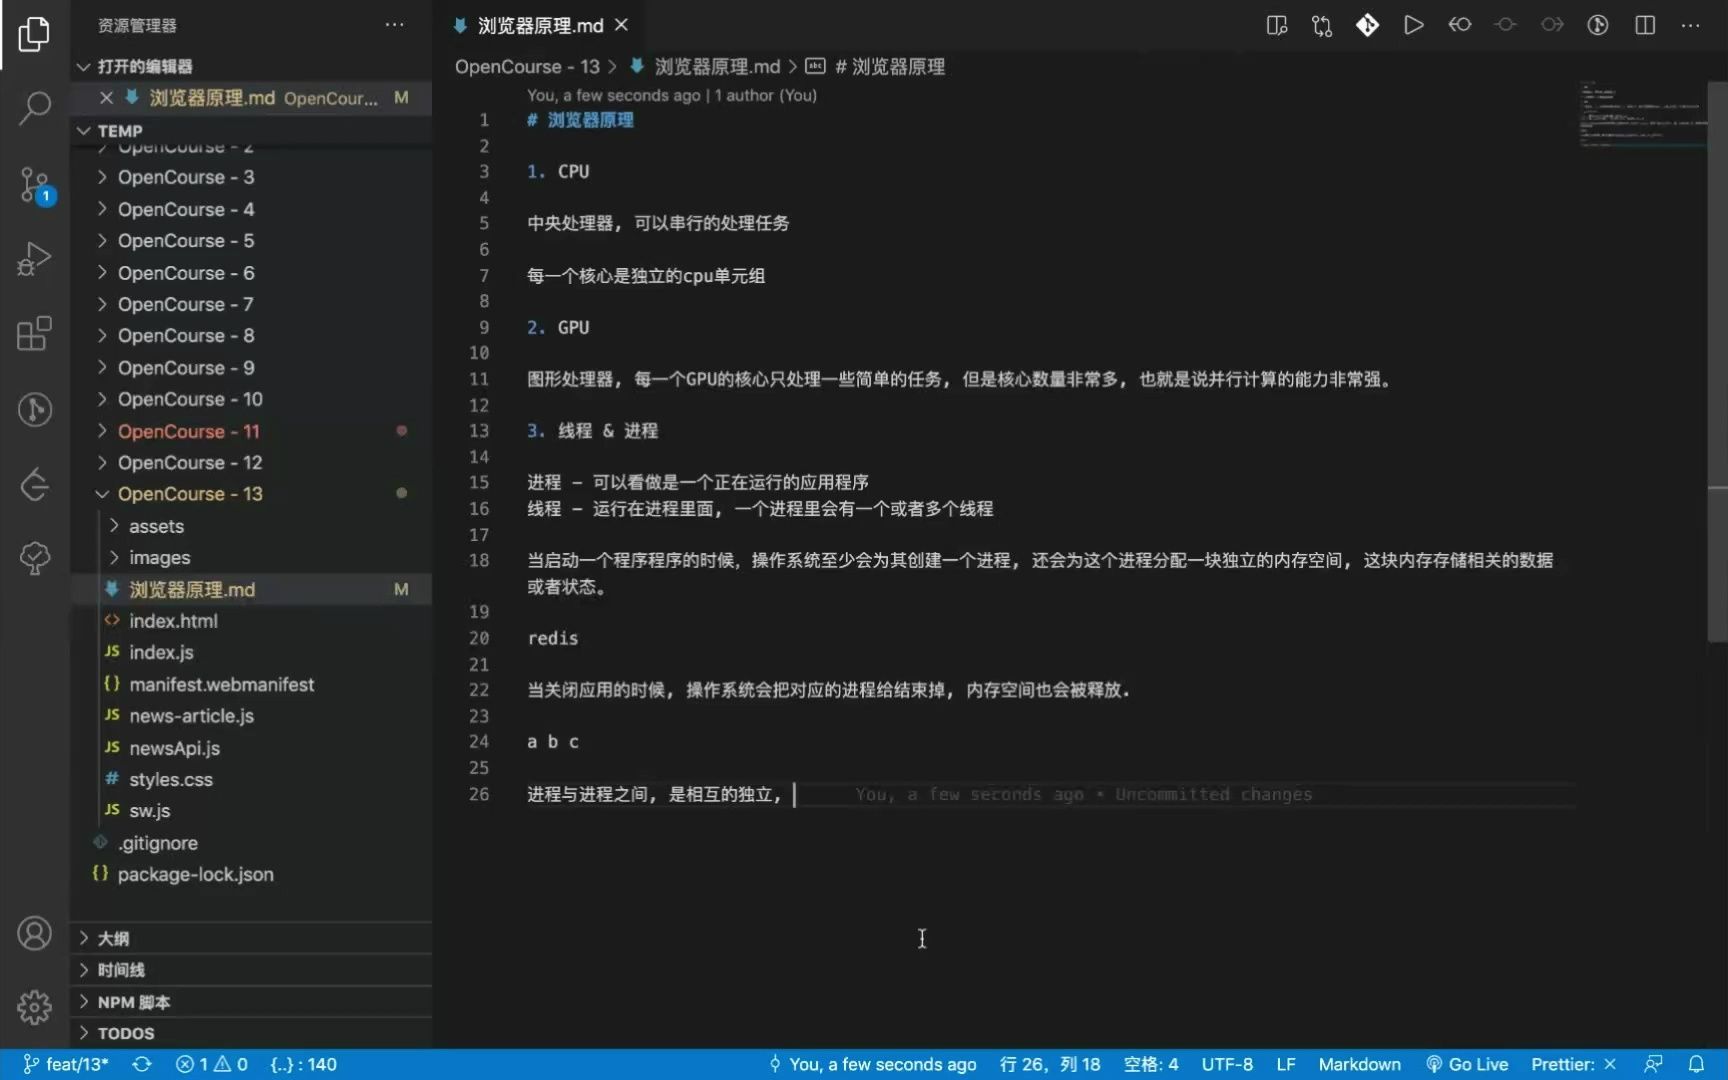Image resolution: width=1728 pixels, height=1080 pixels.
Task: Open news-article.js file
Action: tap(250, 716)
